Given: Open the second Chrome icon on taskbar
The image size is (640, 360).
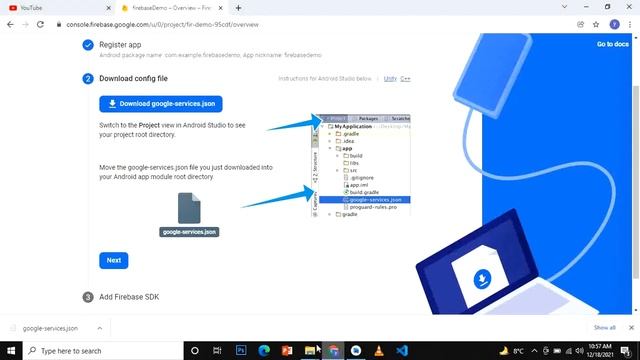Looking at the screenshot, I should pos(356,351).
